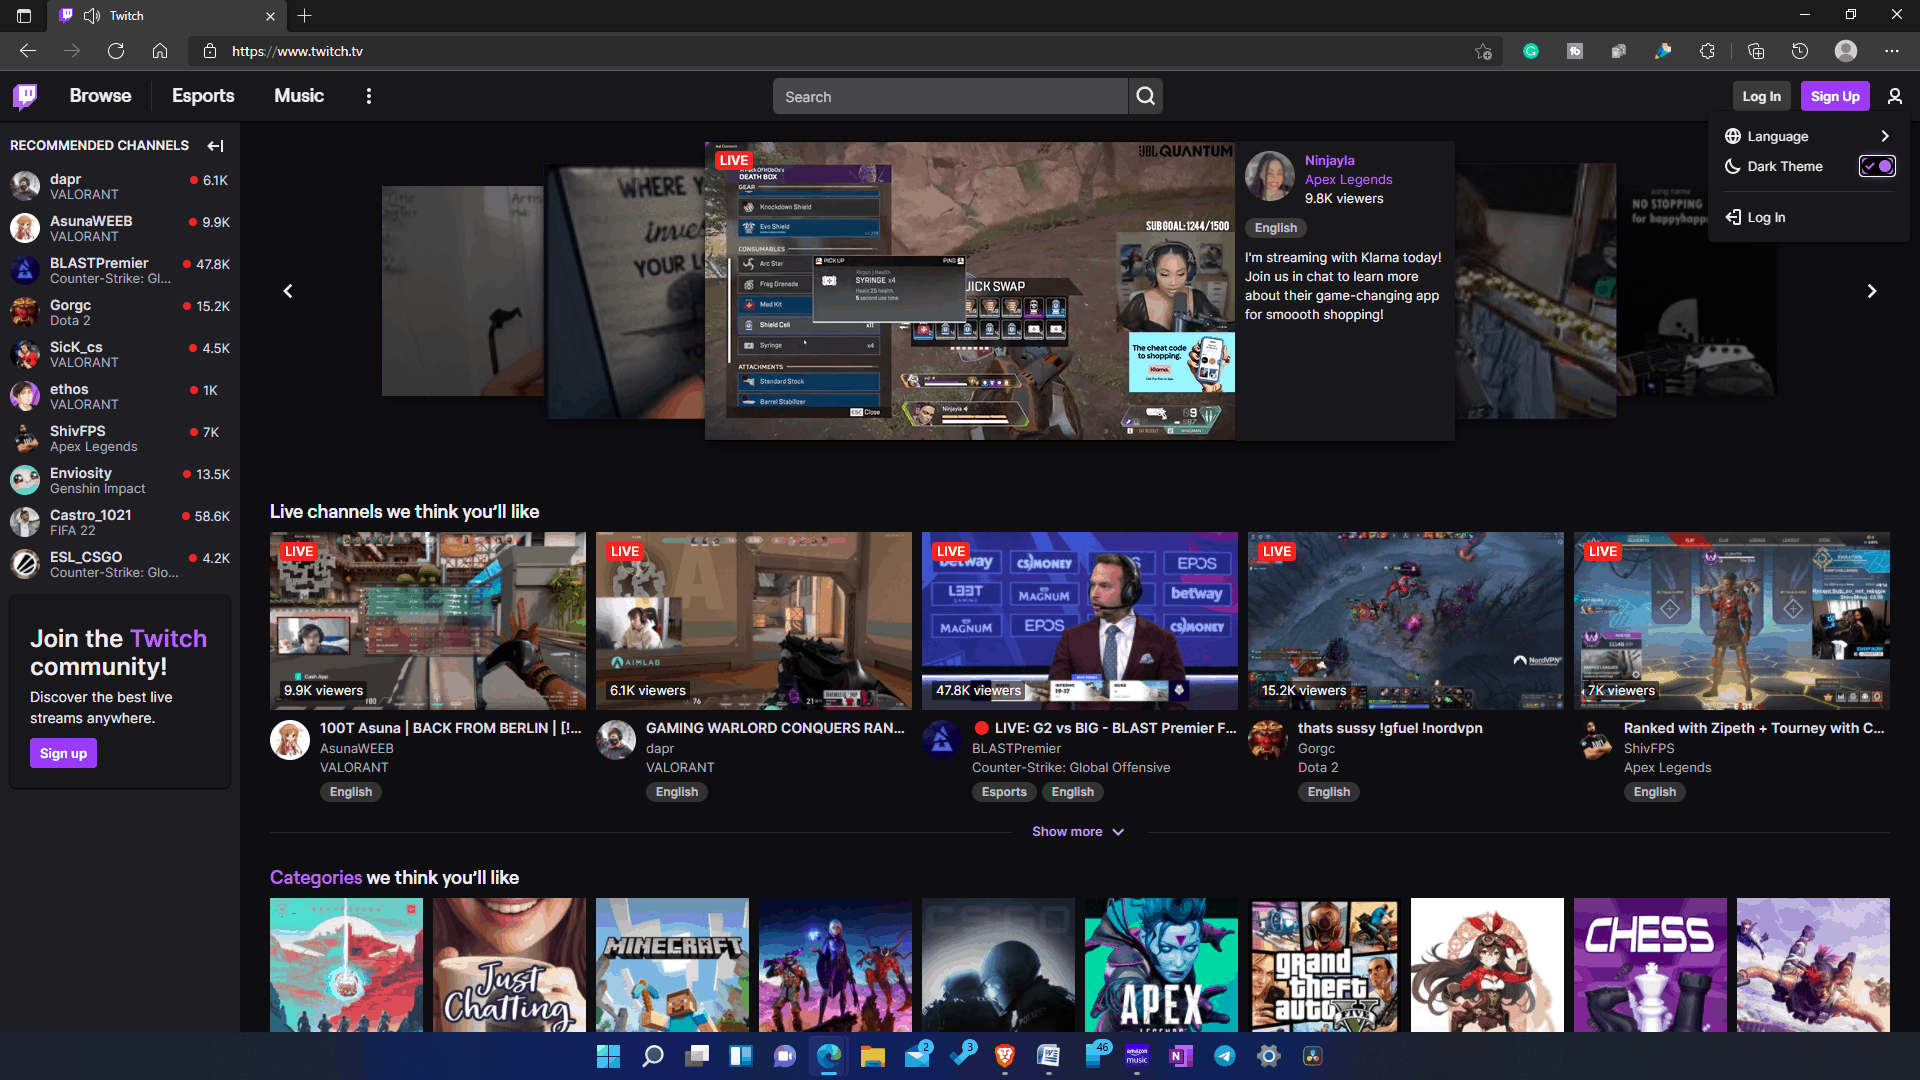Screen dimensions: 1920x1080
Task: Click Dark Theme menu label
Action: tap(1785, 166)
